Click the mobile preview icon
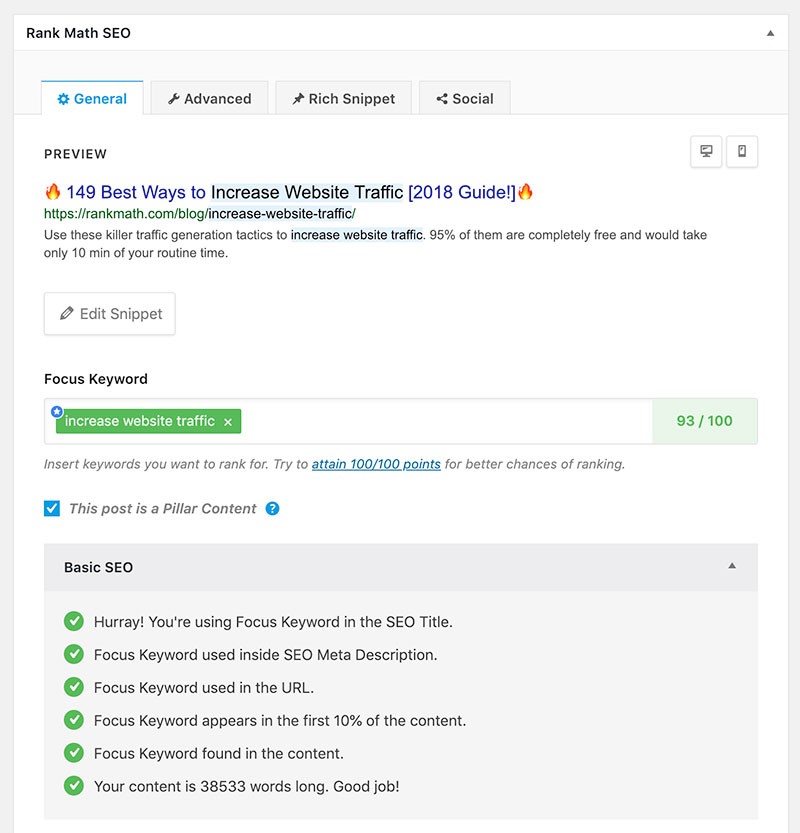 click(x=742, y=152)
